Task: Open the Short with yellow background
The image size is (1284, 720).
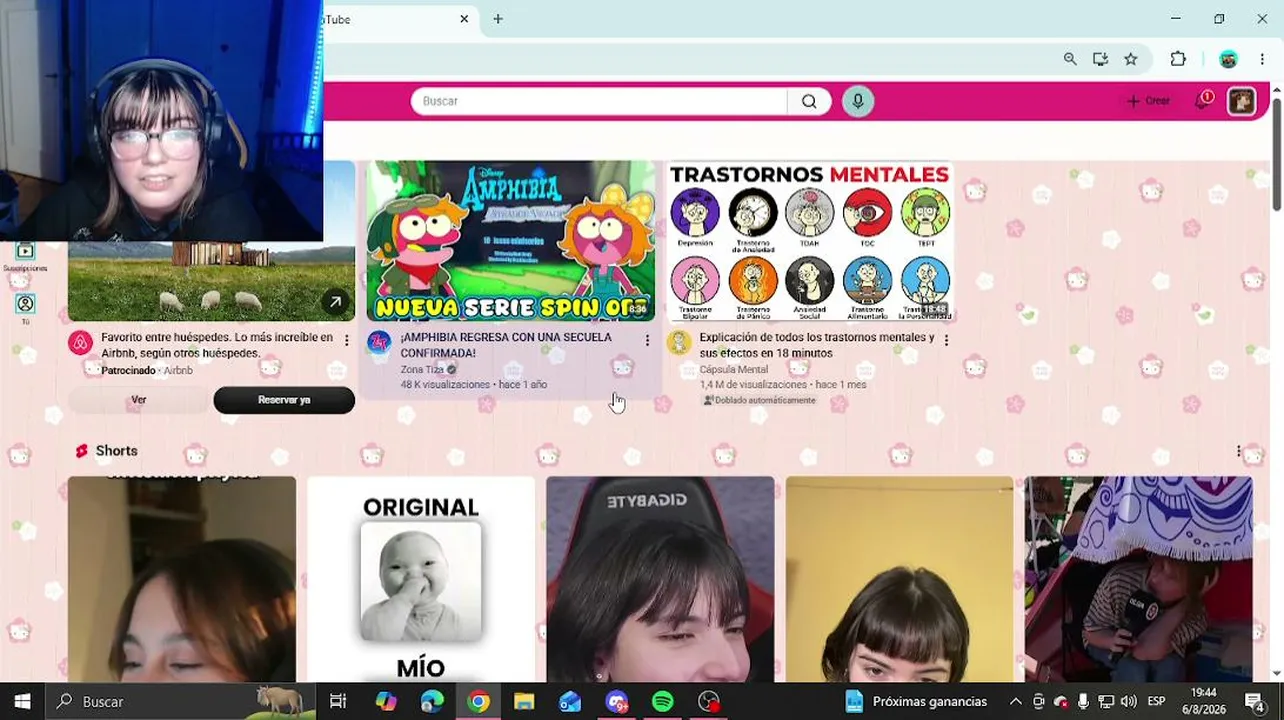Action: click(899, 579)
